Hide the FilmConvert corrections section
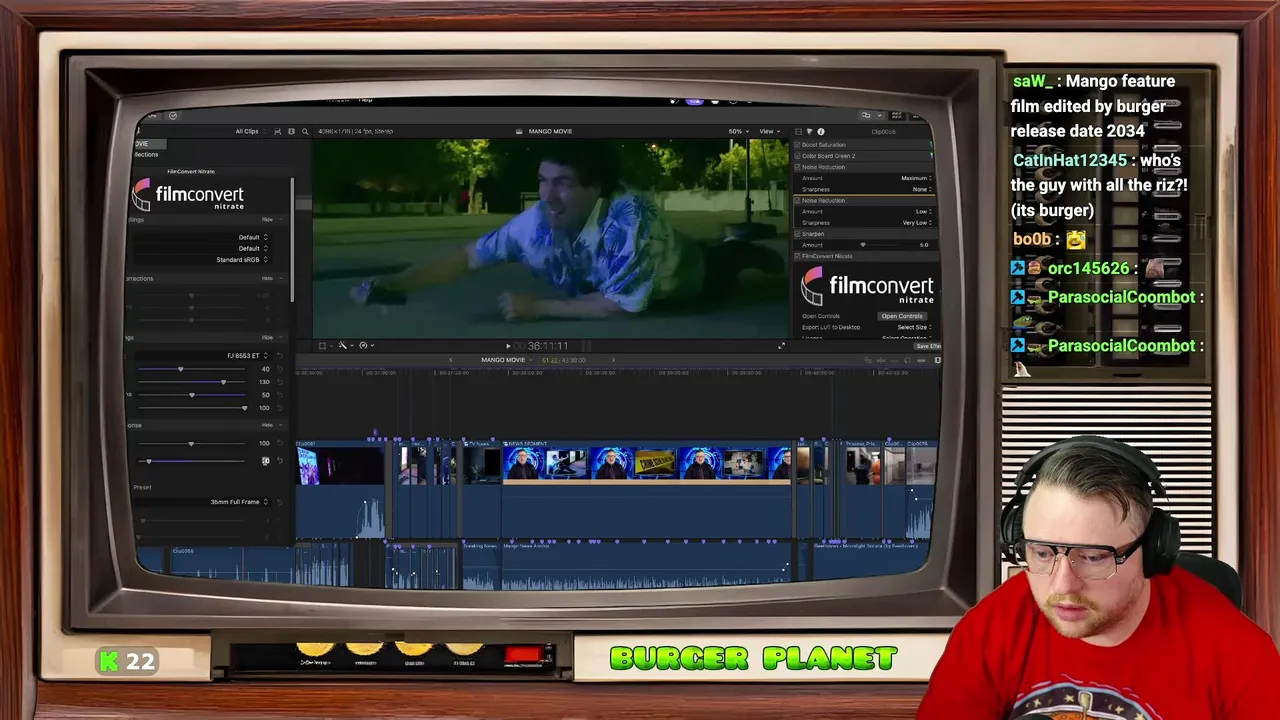The image size is (1280, 720). [x=267, y=278]
